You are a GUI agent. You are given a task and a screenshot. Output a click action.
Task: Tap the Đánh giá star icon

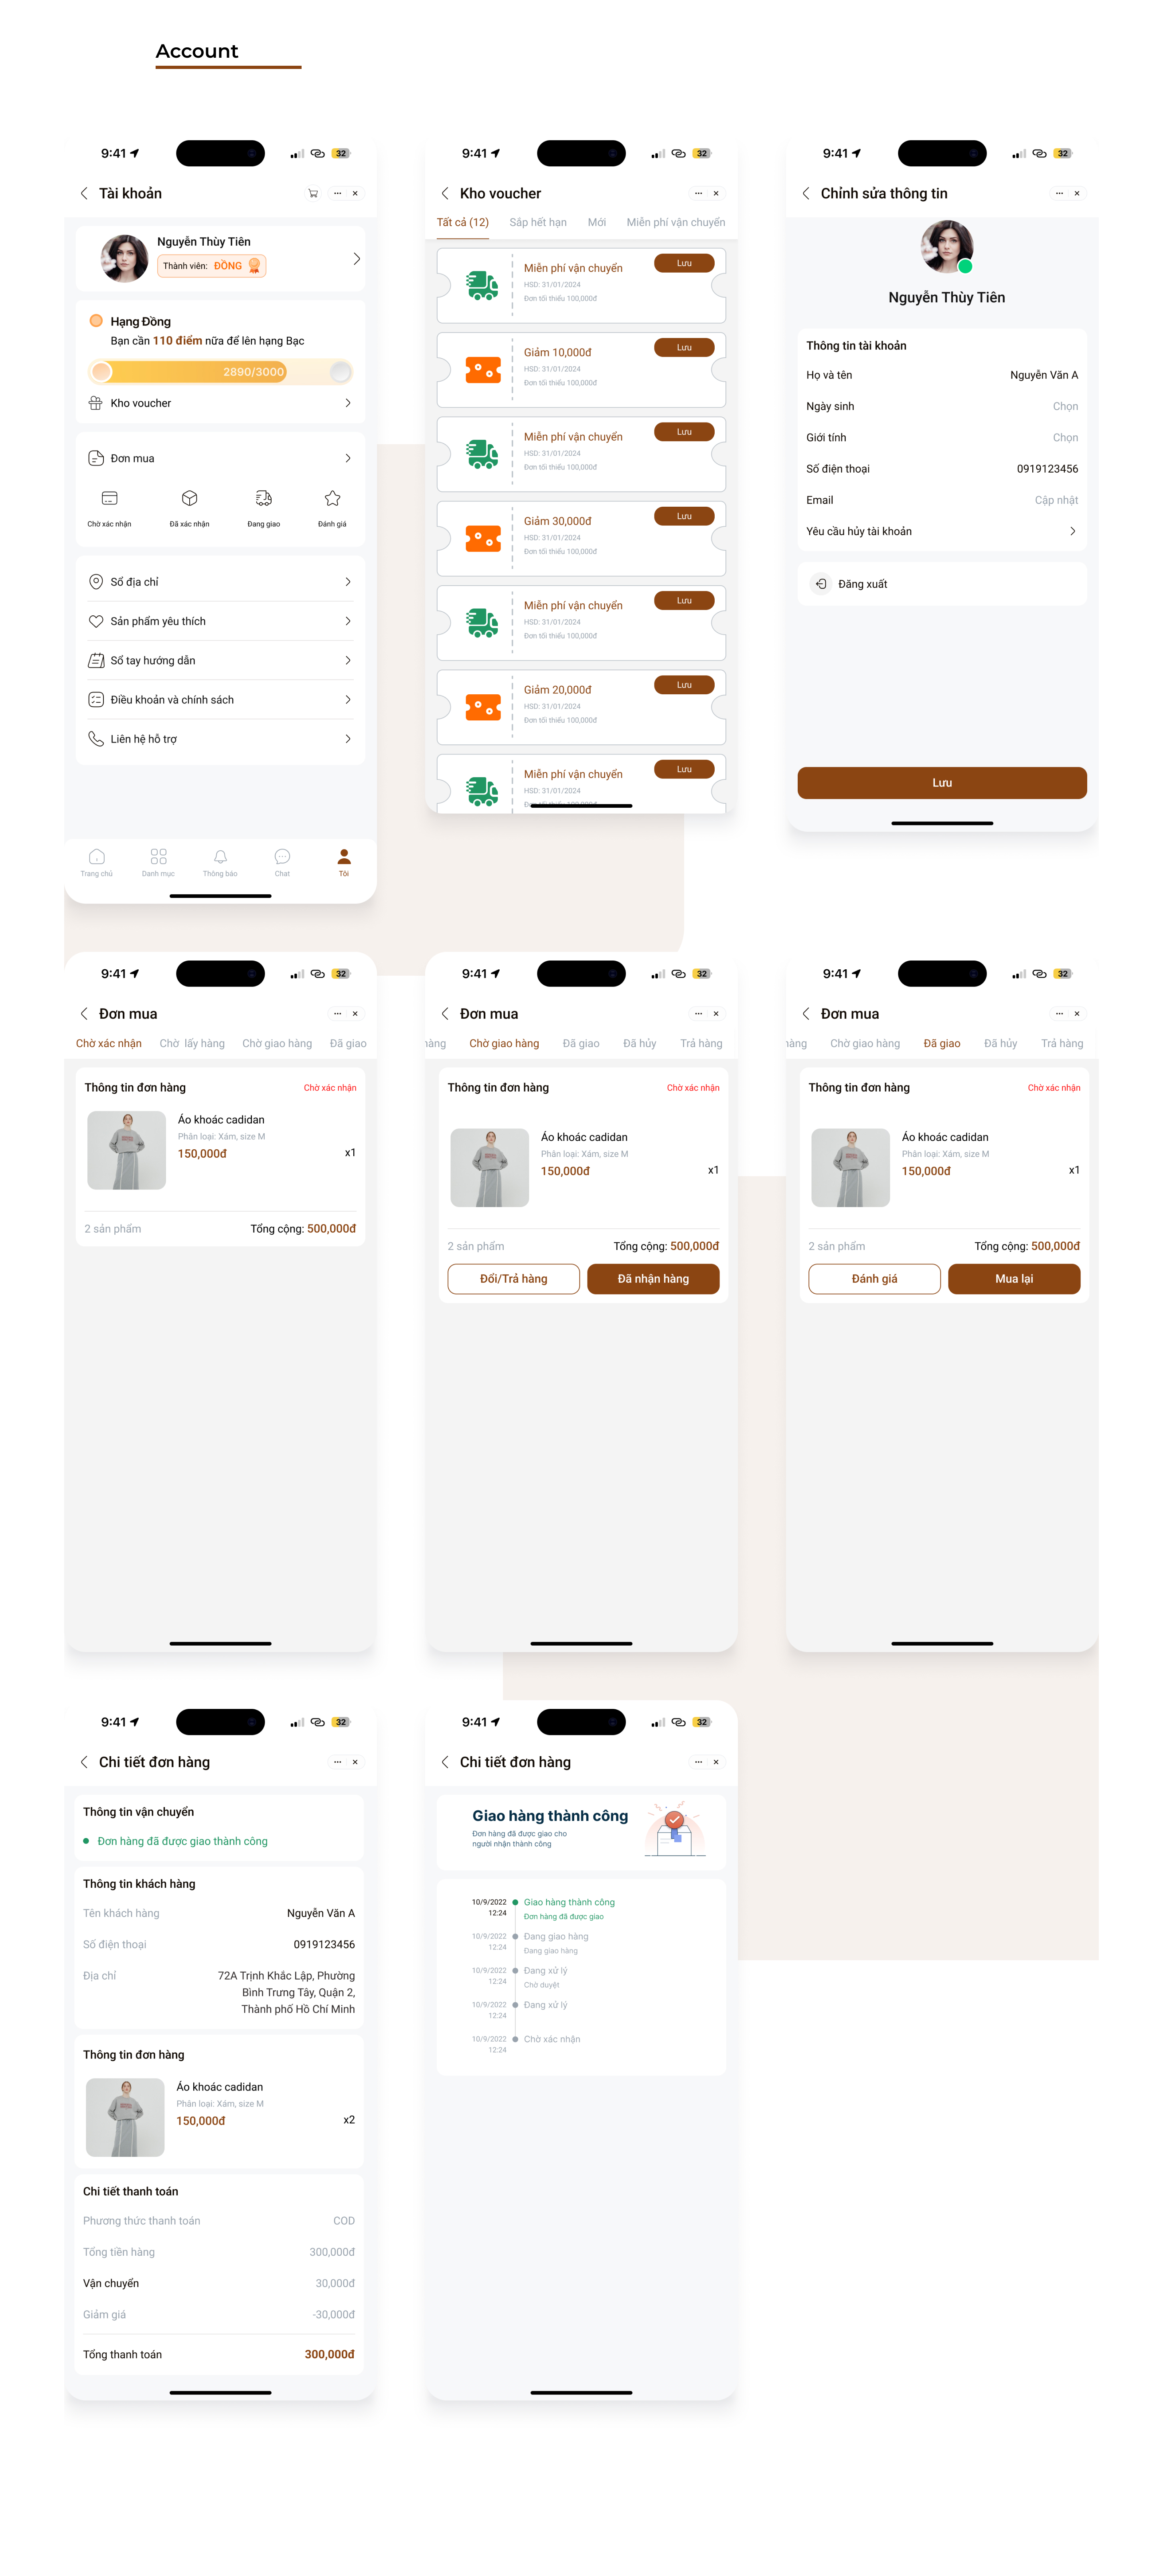(x=332, y=498)
